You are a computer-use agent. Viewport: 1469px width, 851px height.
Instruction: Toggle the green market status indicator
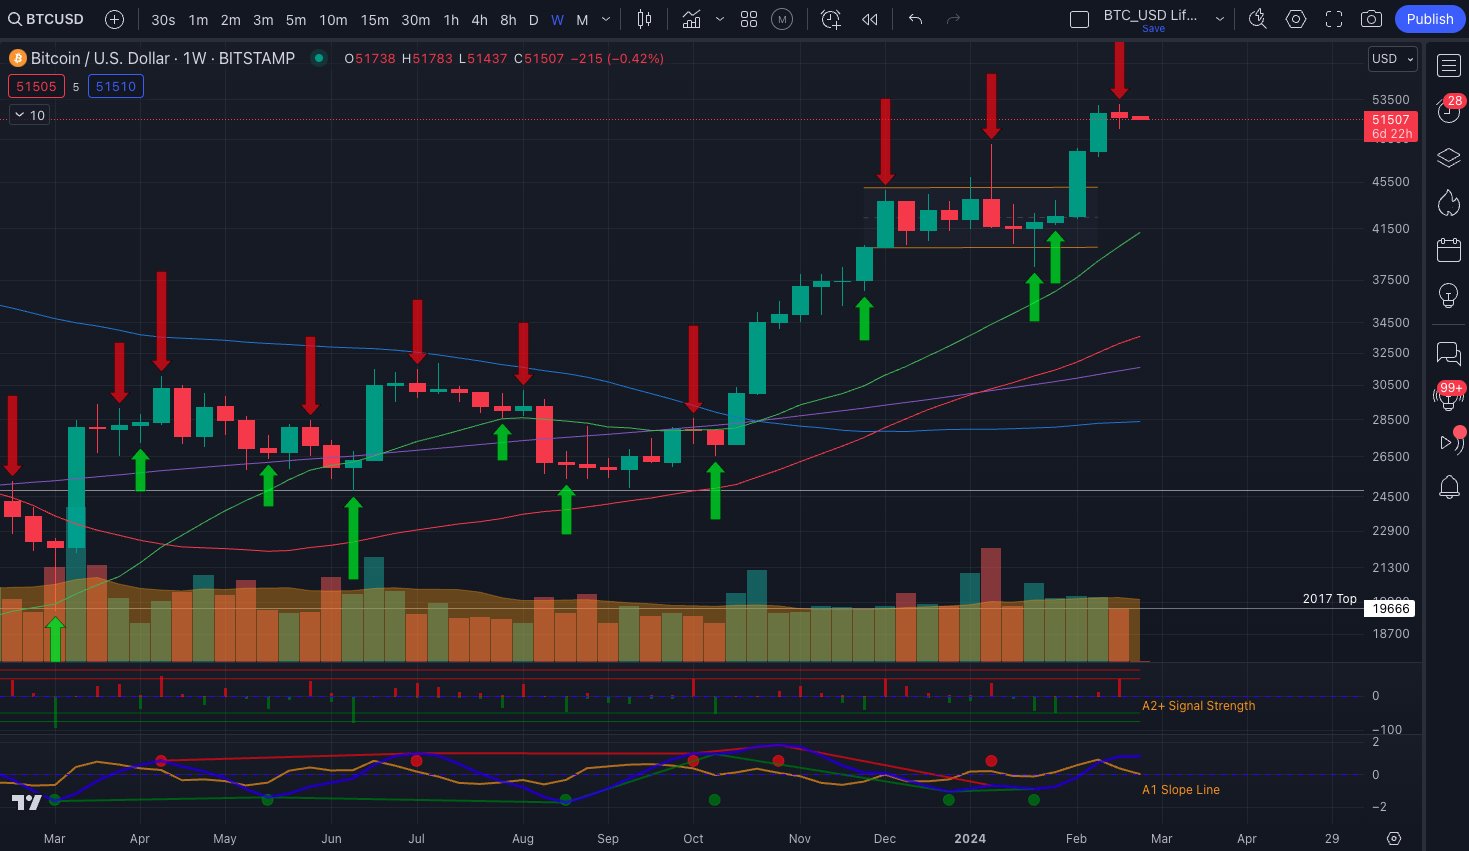319,58
